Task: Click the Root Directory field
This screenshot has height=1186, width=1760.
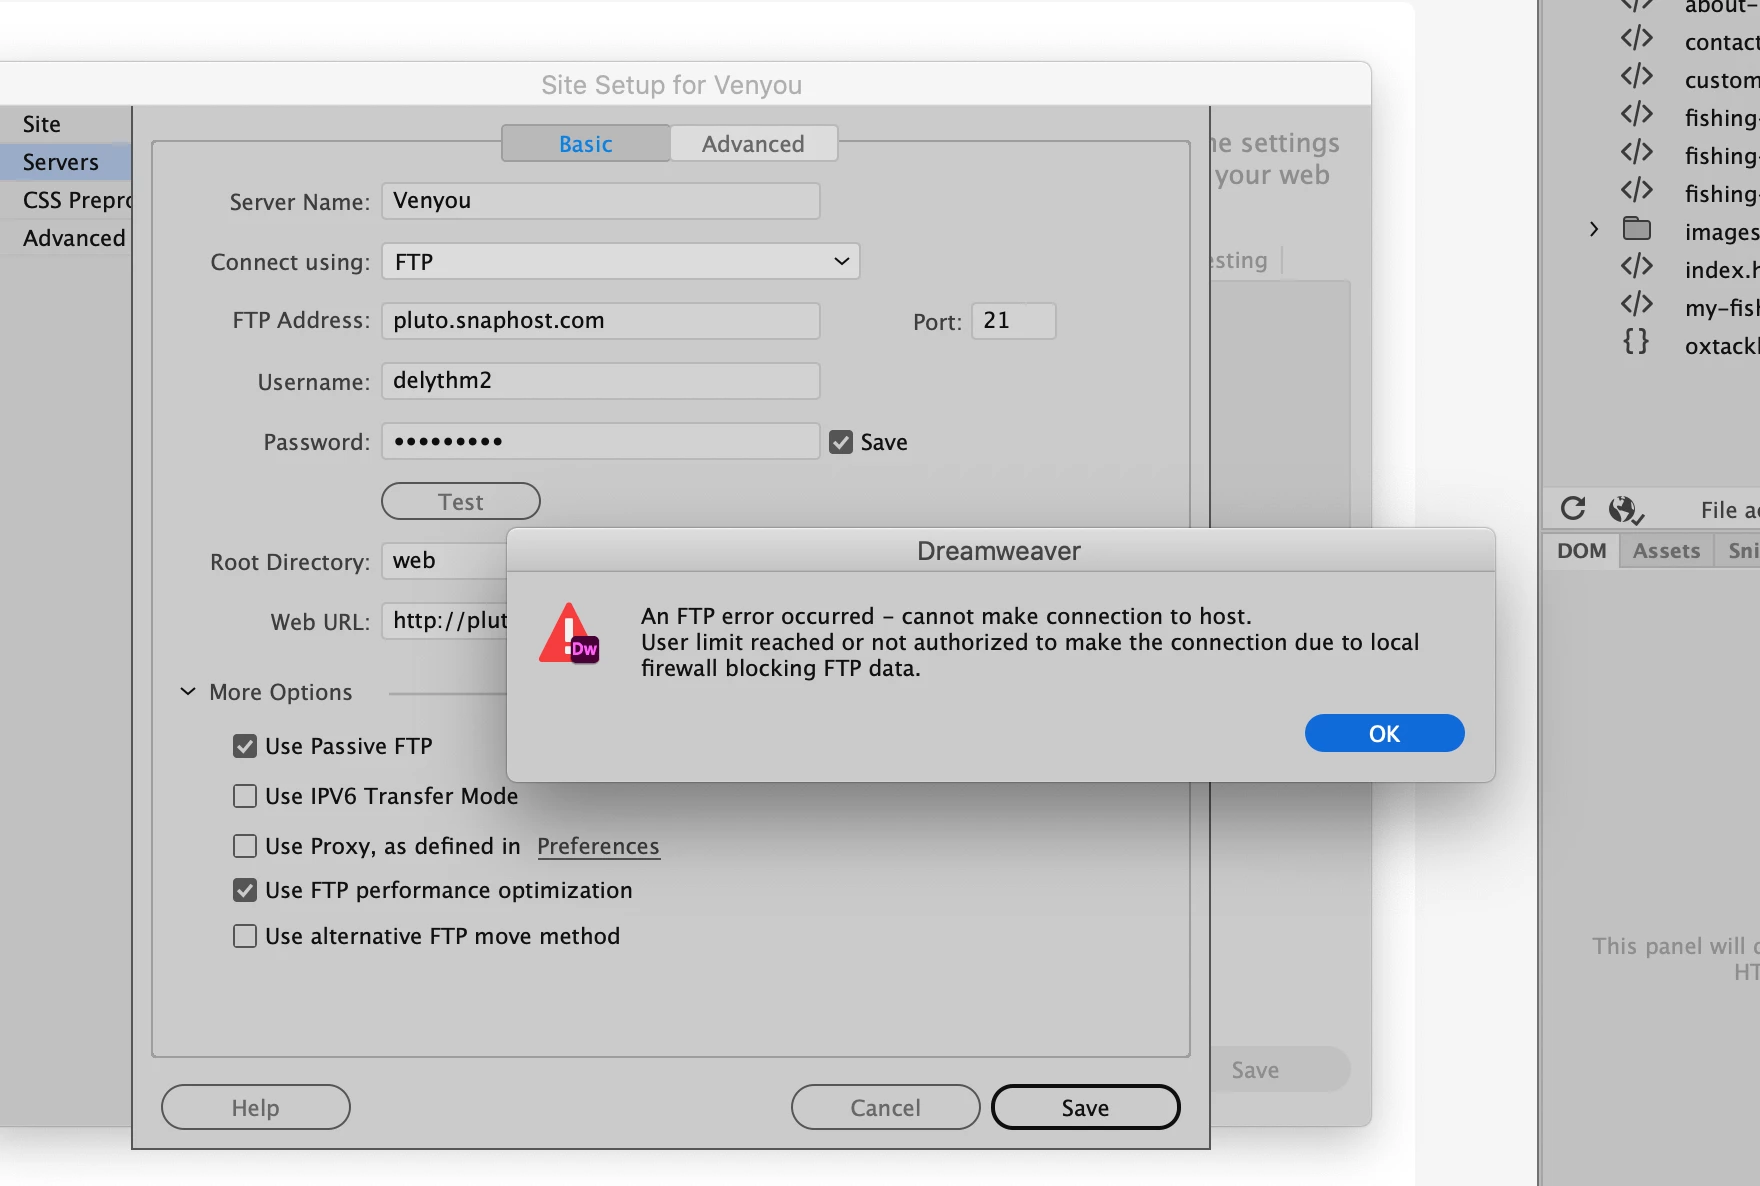Action: pyautogui.click(x=444, y=561)
